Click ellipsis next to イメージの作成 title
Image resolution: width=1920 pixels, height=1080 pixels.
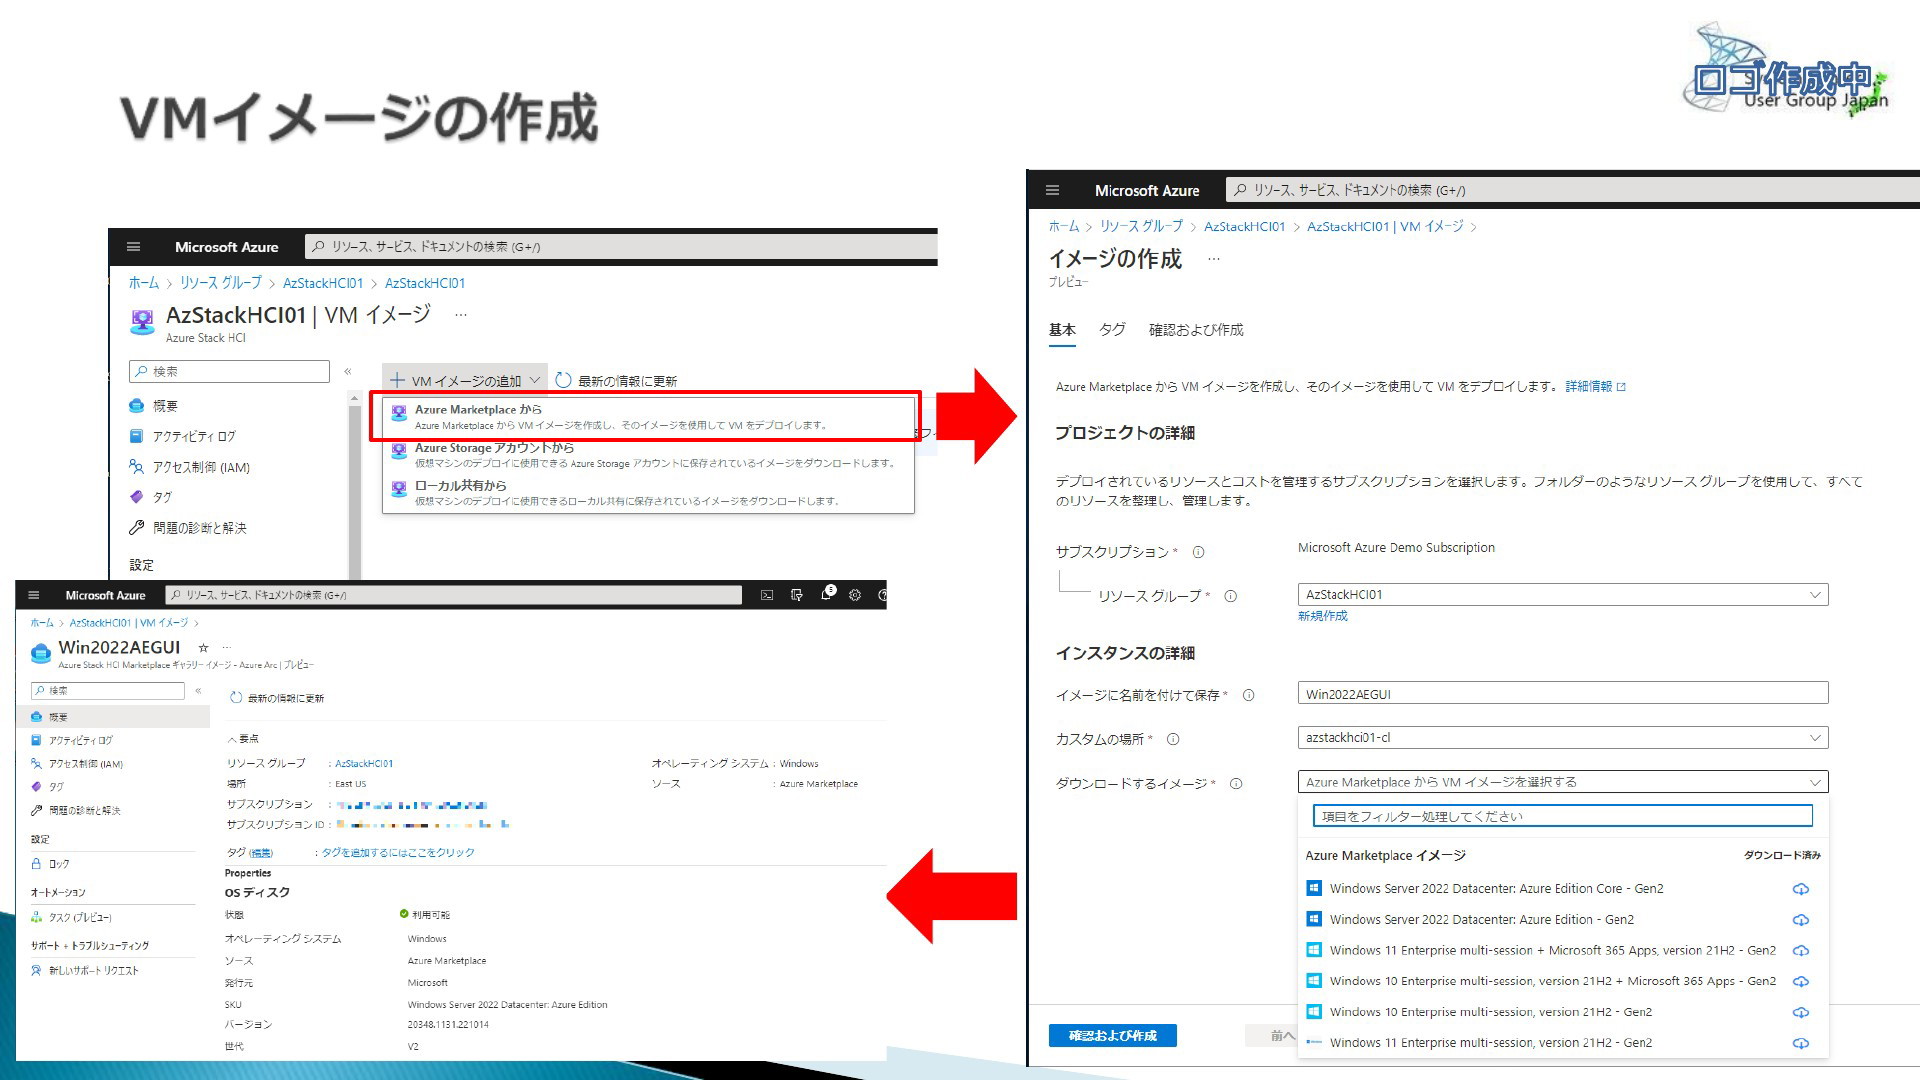1214,259
